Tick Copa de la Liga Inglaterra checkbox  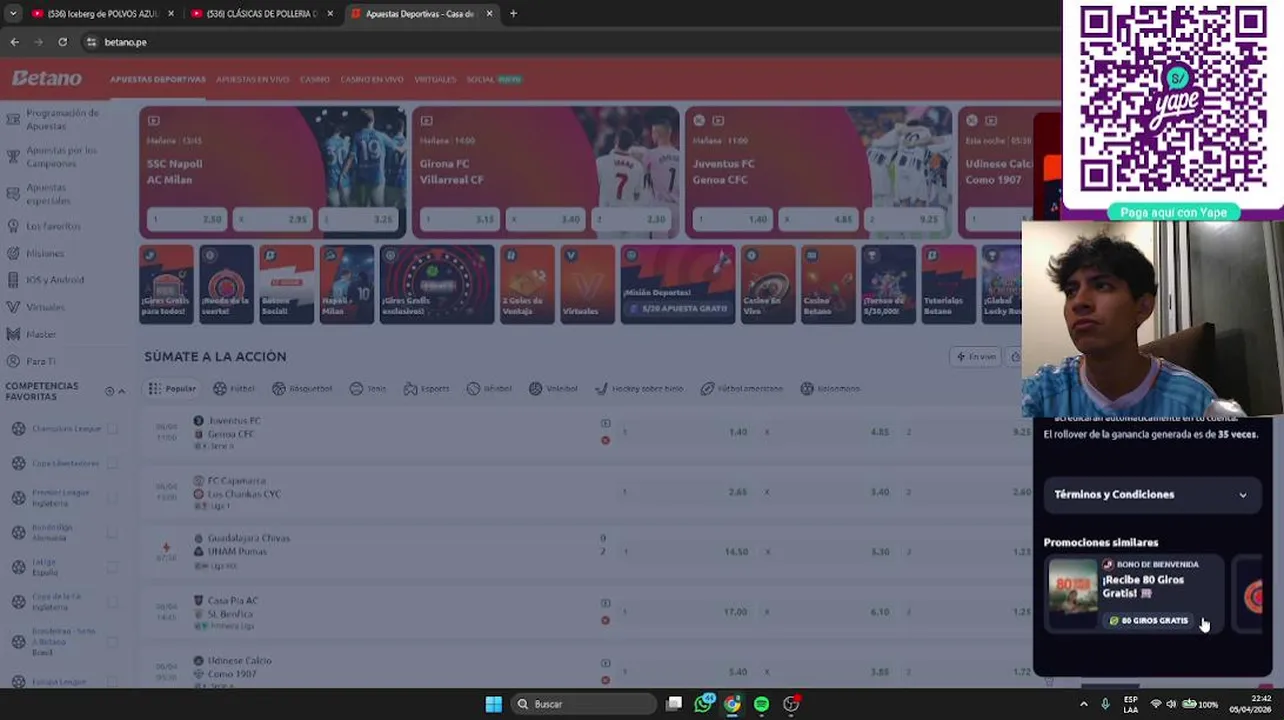click(112, 601)
